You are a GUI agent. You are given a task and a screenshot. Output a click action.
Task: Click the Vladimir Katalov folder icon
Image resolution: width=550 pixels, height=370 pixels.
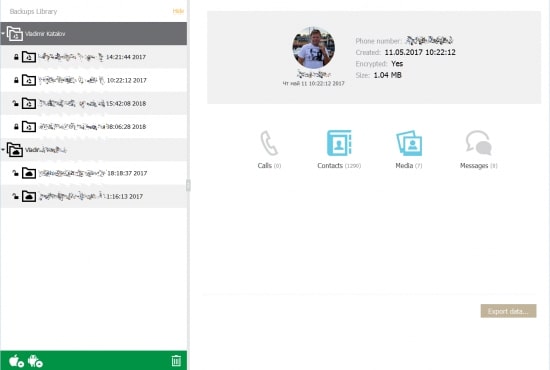[15, 34]
